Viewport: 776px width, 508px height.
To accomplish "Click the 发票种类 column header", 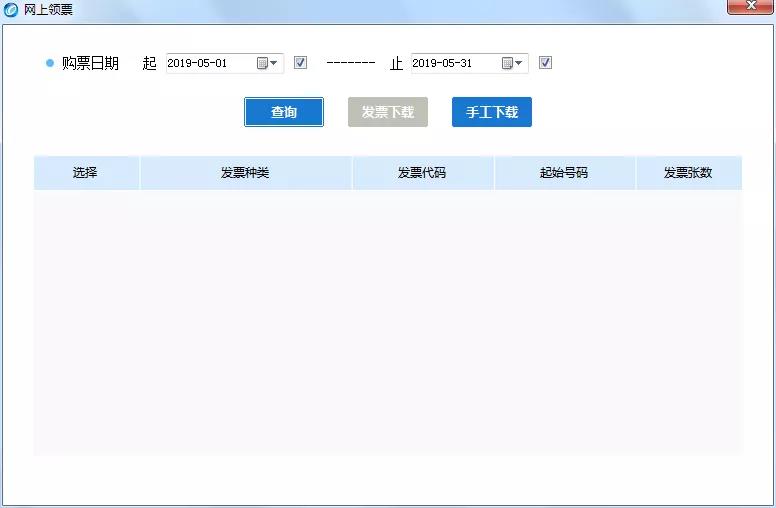I will (245, 173).
